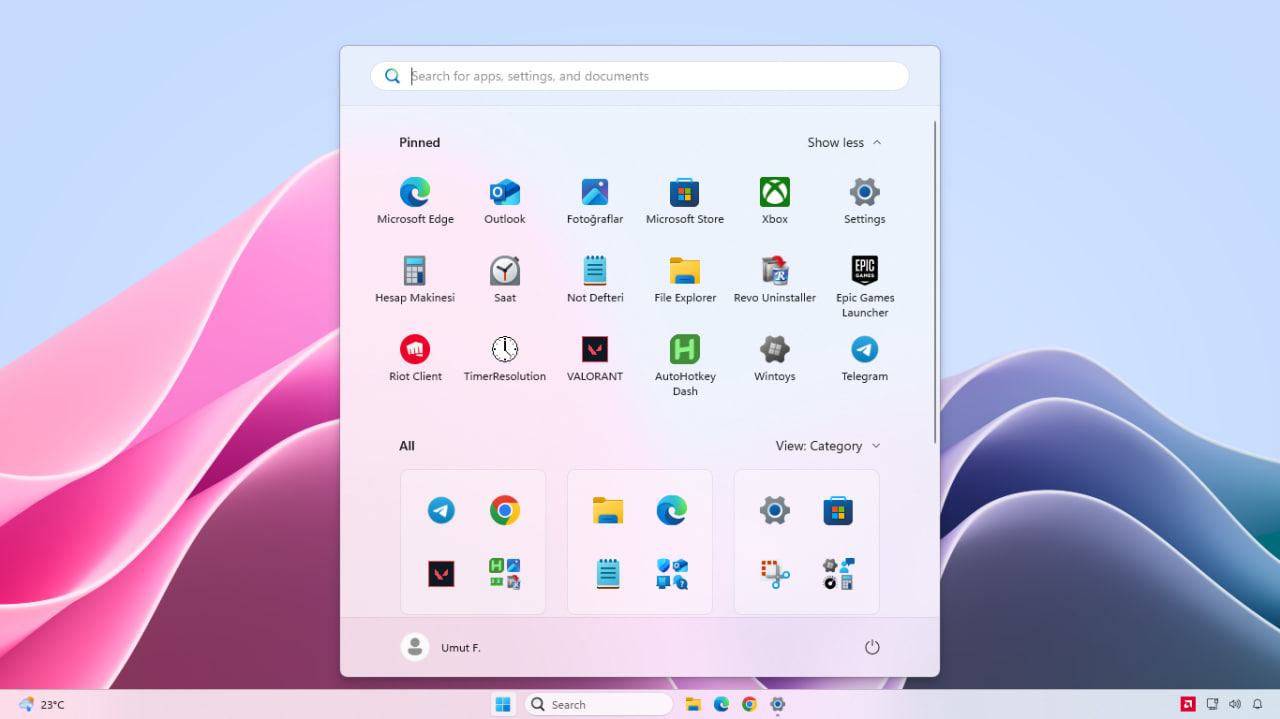Launch the Saat clock app
Screen dimensions: 1280x719
pyautogui.click(x=505, y=280)
